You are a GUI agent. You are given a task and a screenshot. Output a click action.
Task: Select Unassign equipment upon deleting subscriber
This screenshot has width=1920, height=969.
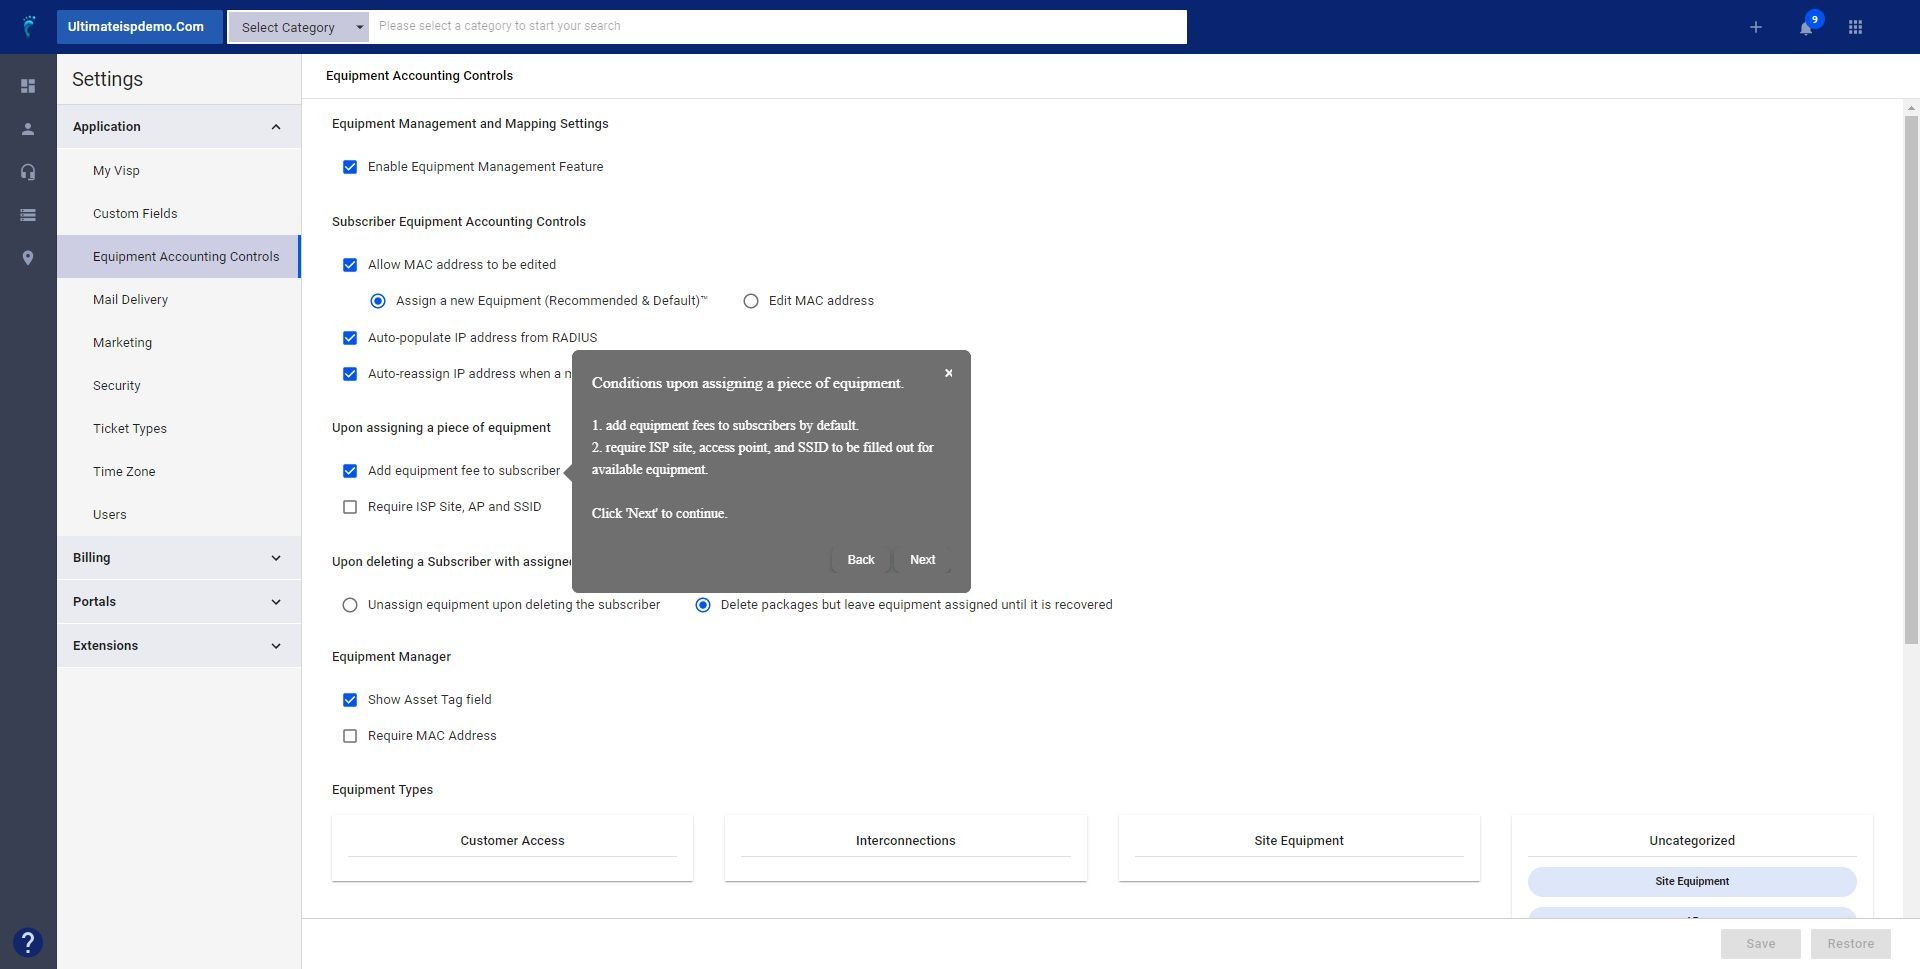pos(350,605)
